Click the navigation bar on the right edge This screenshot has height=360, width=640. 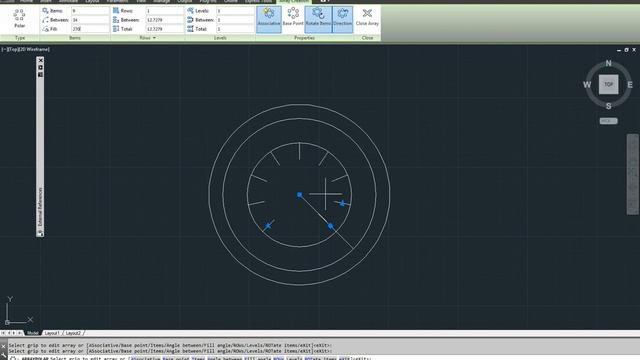tap(633, 174)
